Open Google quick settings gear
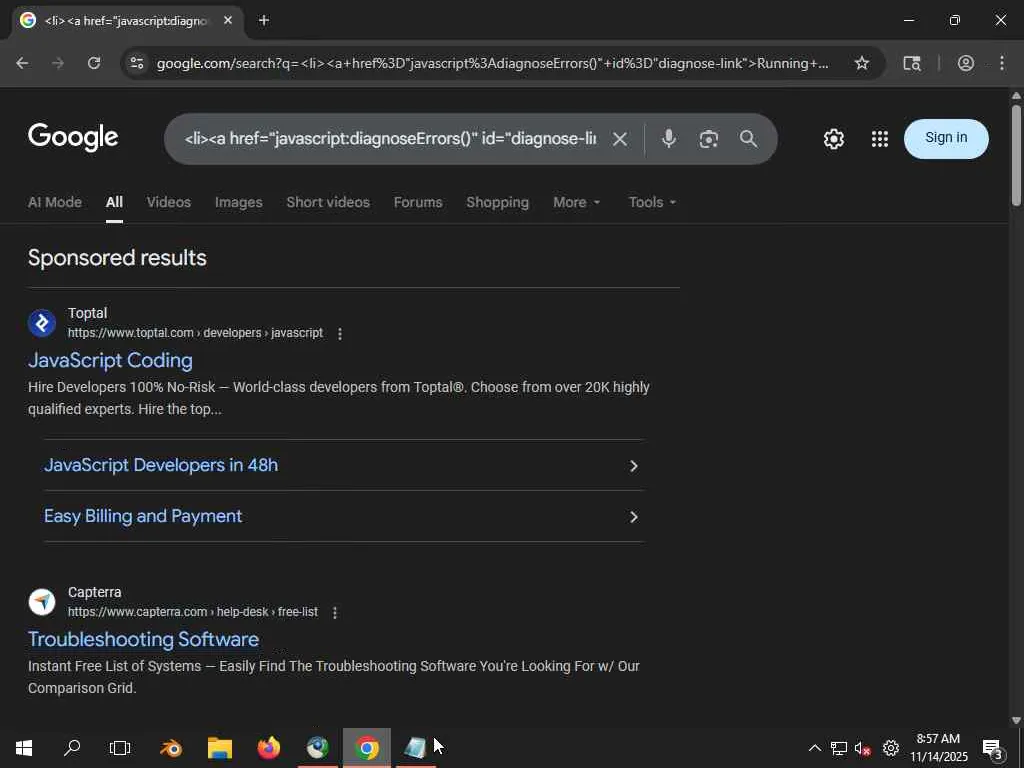Screen dimensions: 1024x768 [834, 138]
